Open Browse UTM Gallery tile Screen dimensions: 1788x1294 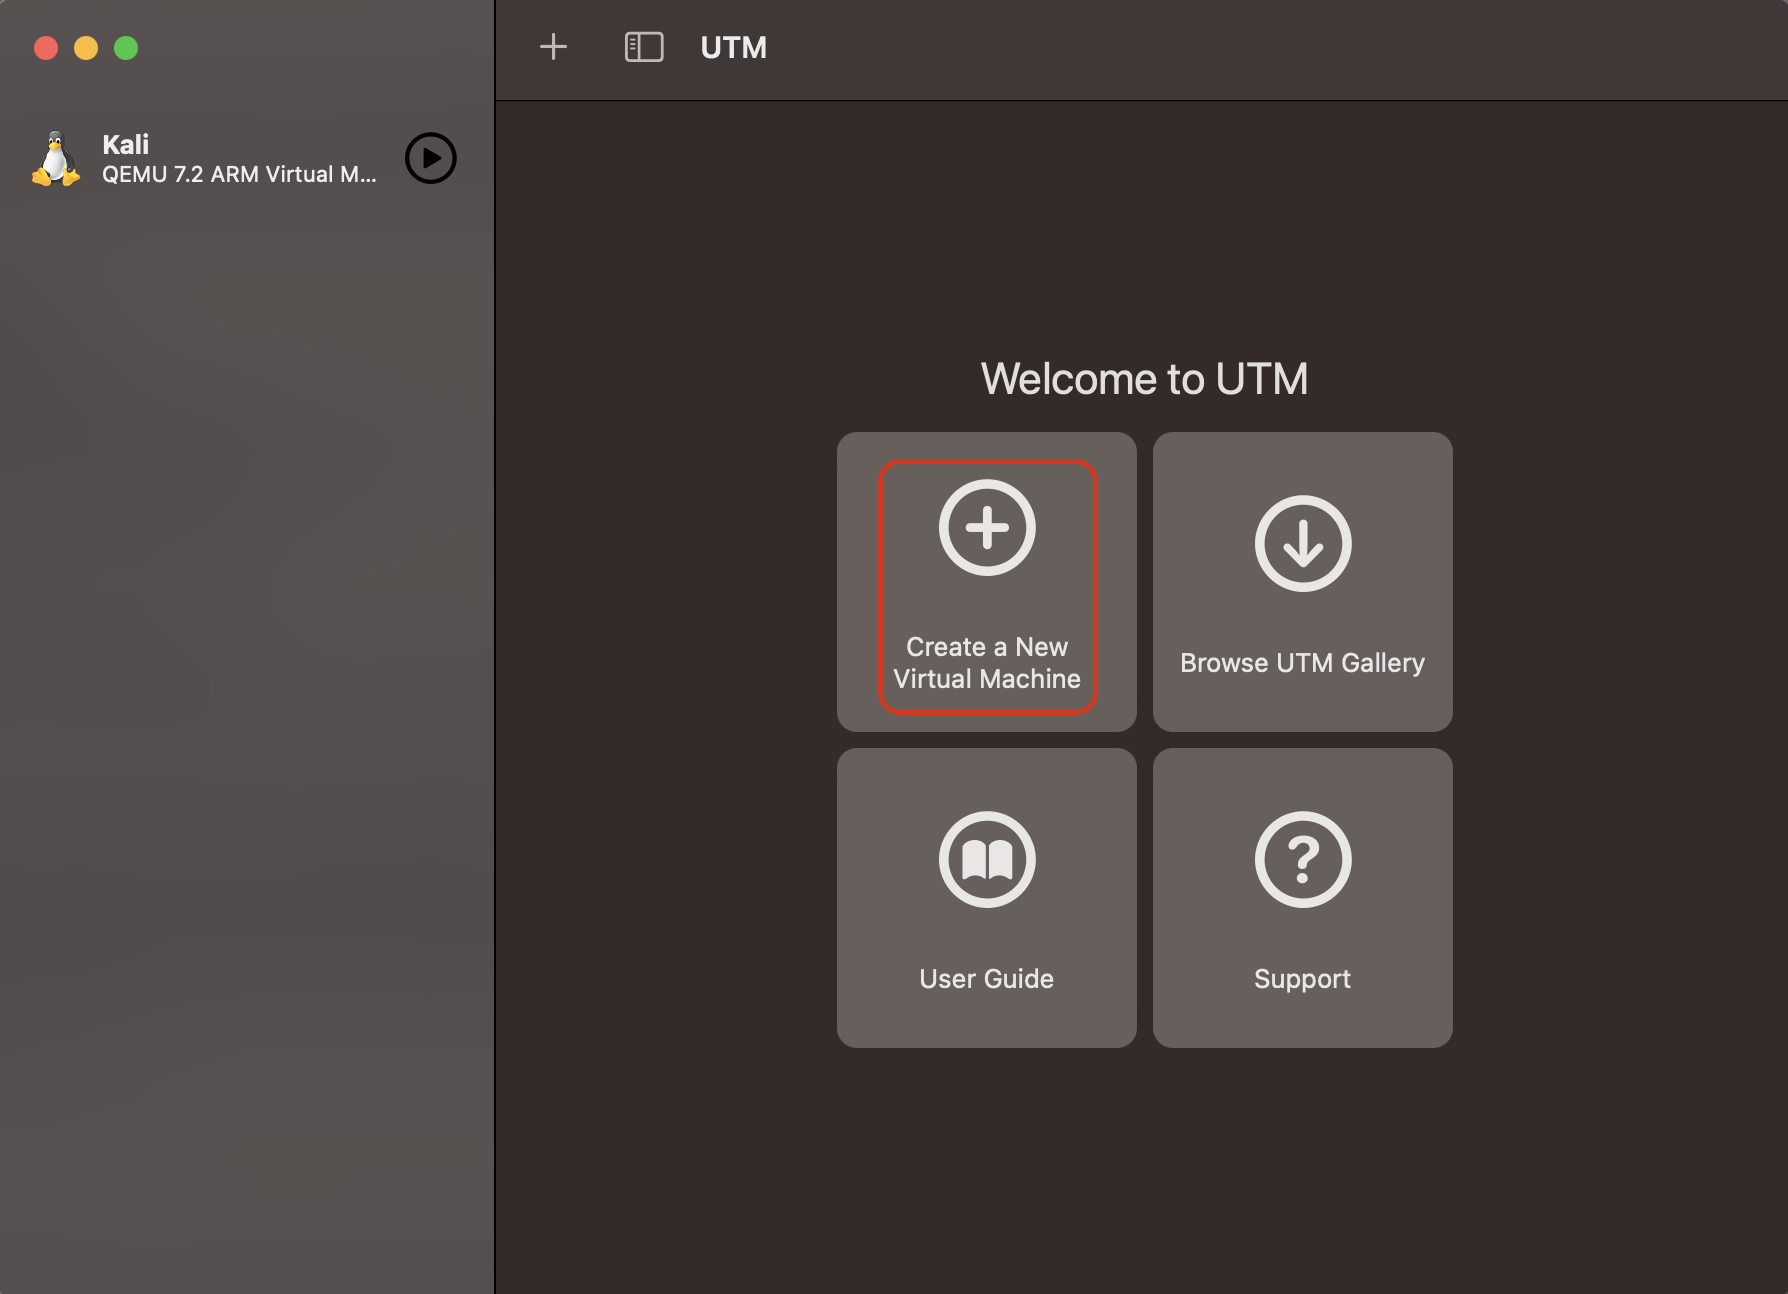(1302, 582)
